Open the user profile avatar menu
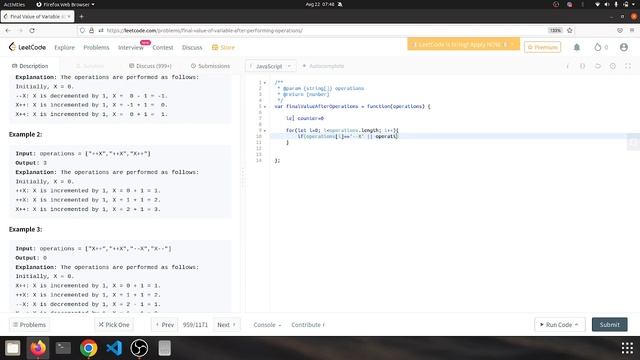Viewport: 640px width, 360px height. (x=624, y=47)
